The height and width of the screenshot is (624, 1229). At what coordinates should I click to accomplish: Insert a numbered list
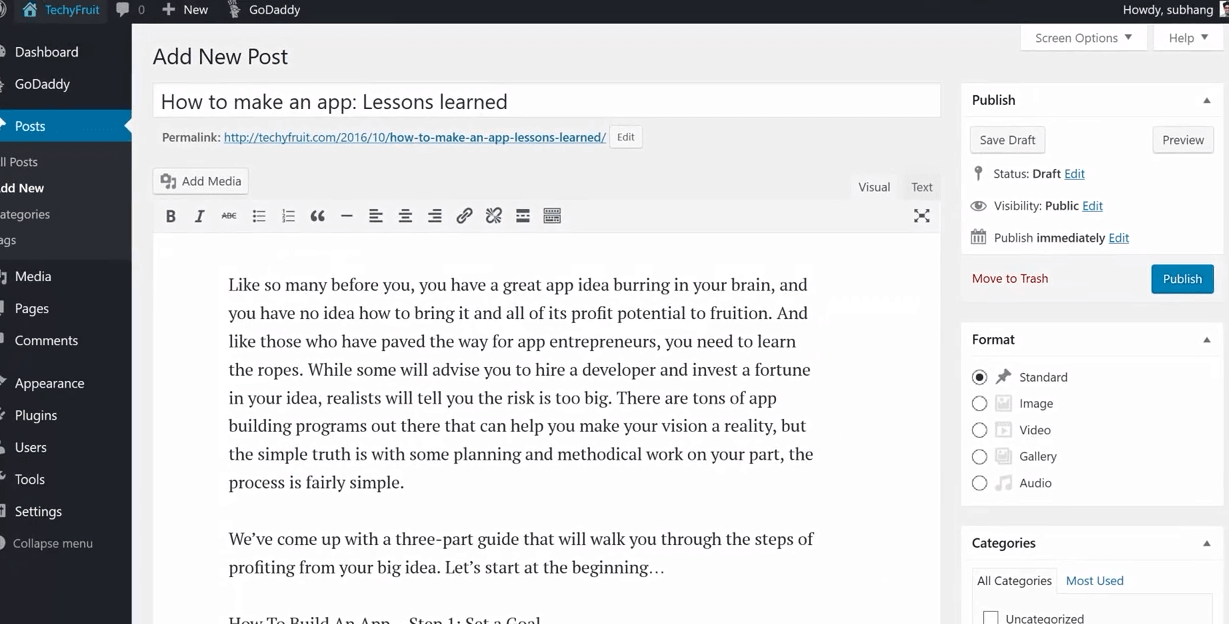288,216
